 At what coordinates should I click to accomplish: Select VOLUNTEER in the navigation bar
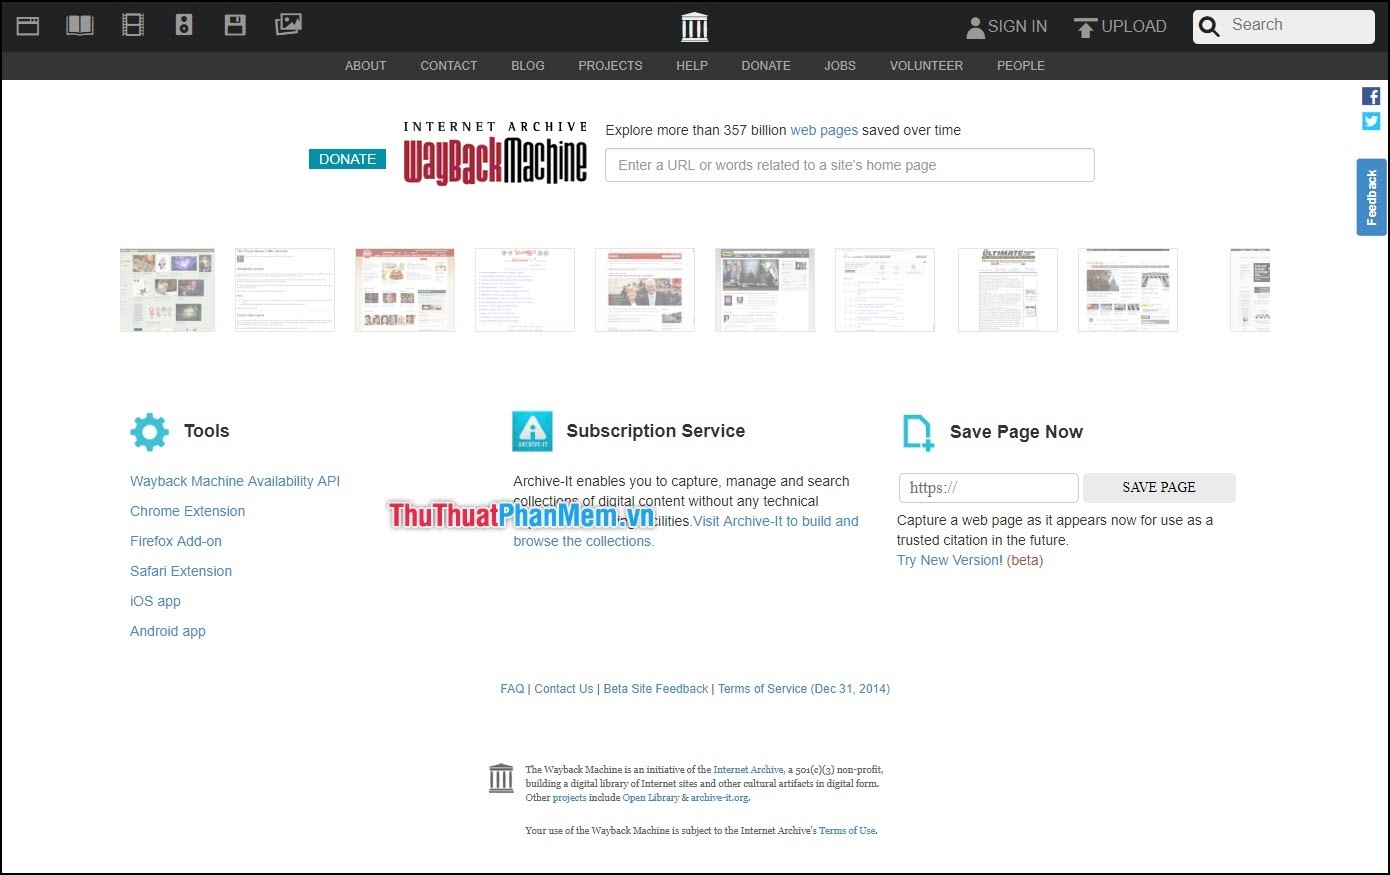click(926, 66)
